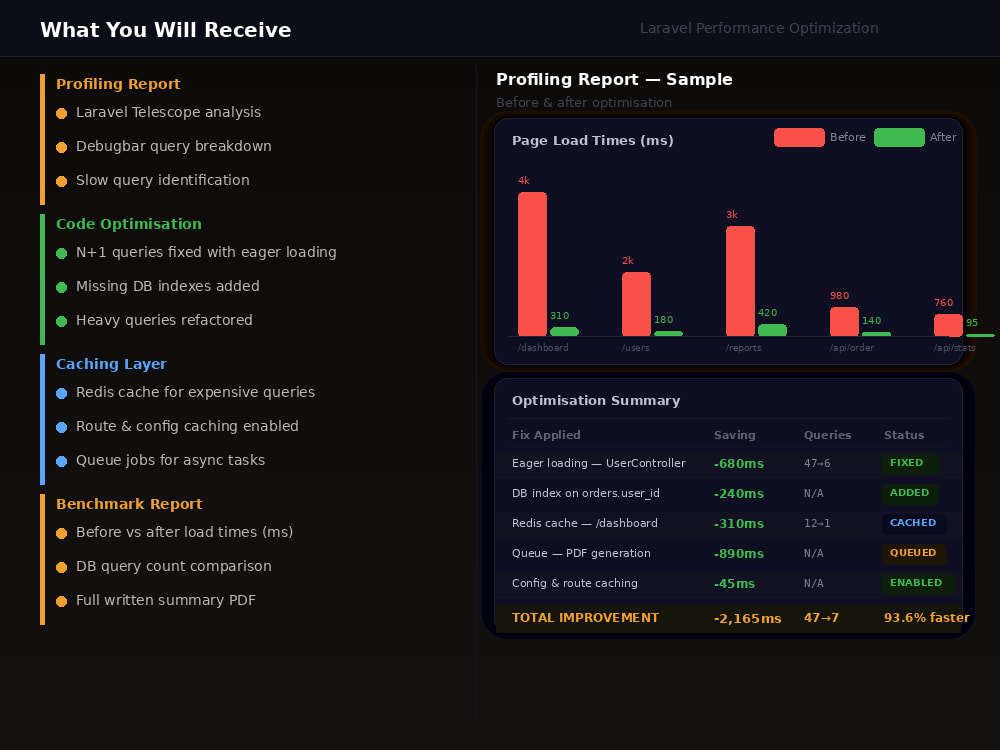Click the Caching Layer section heading

coord(111,364)
